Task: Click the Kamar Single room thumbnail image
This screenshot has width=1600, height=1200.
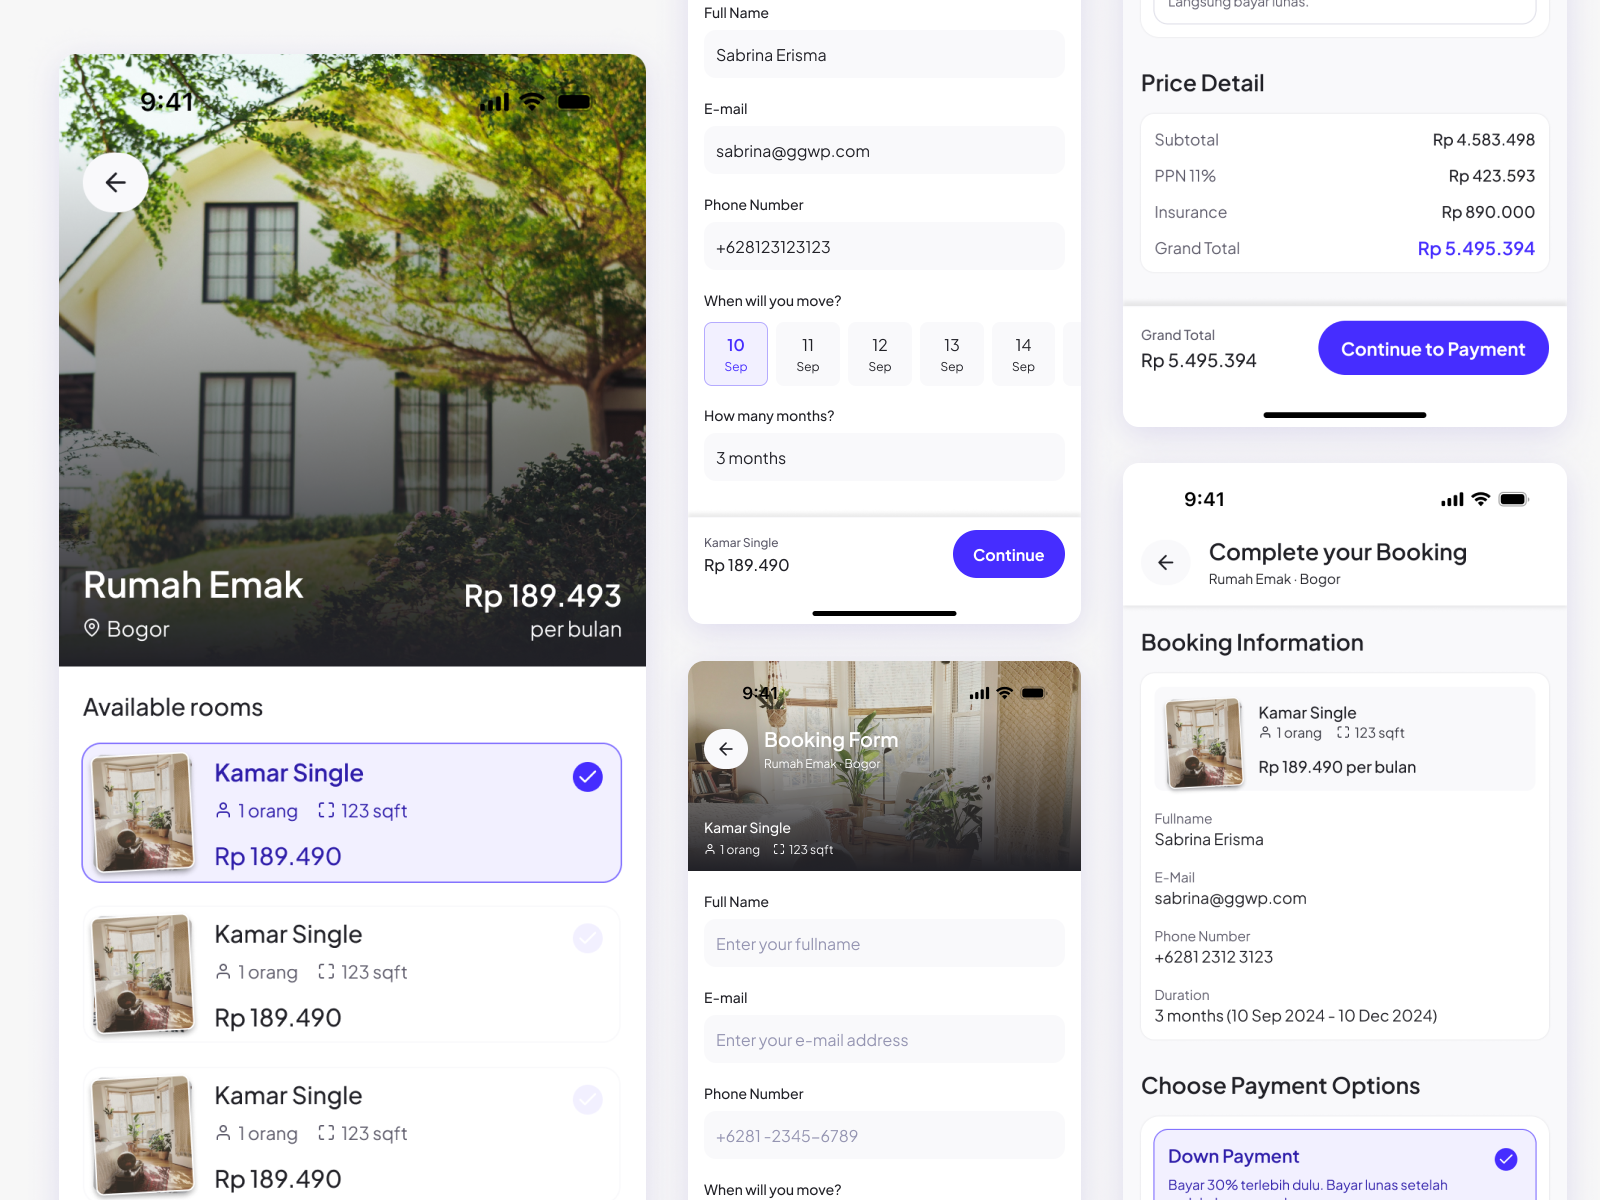Action: point(143,812)
